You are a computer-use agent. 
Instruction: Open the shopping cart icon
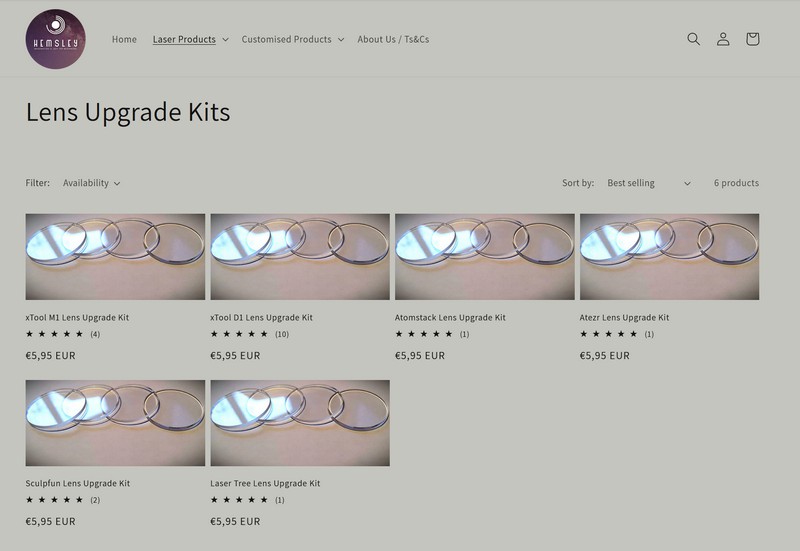[753, 39]
